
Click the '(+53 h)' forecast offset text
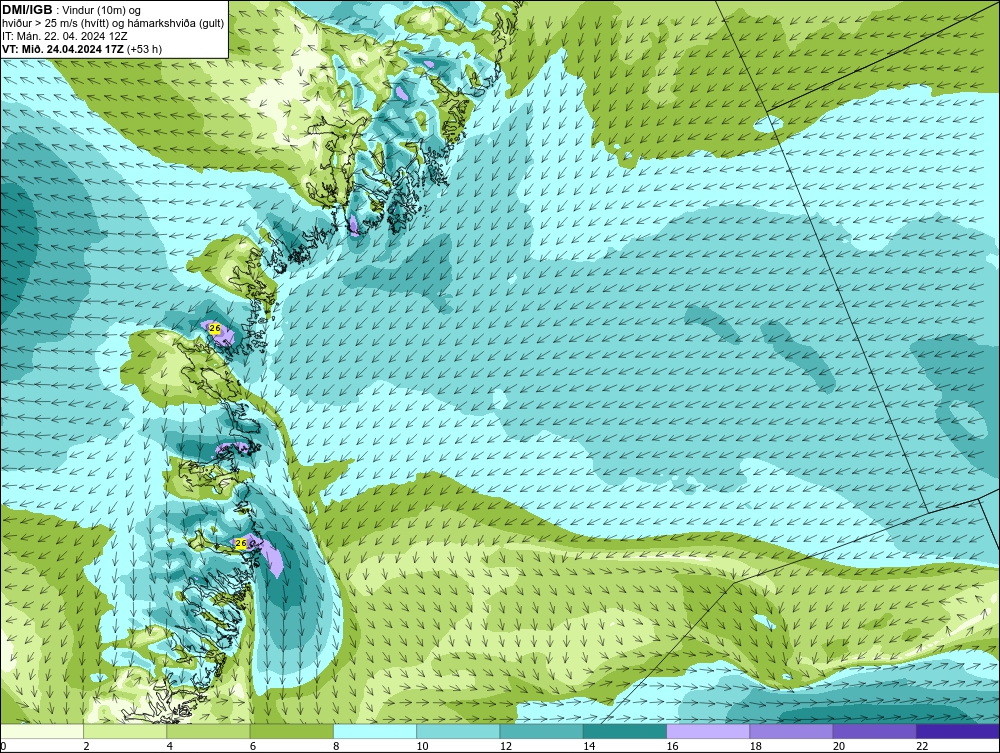click(145, 49)
